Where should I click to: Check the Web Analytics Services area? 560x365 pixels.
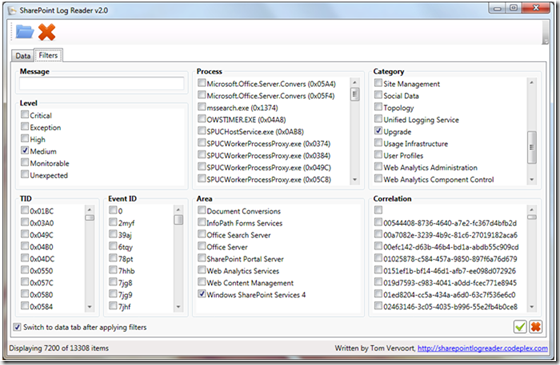tap(202, 270)
